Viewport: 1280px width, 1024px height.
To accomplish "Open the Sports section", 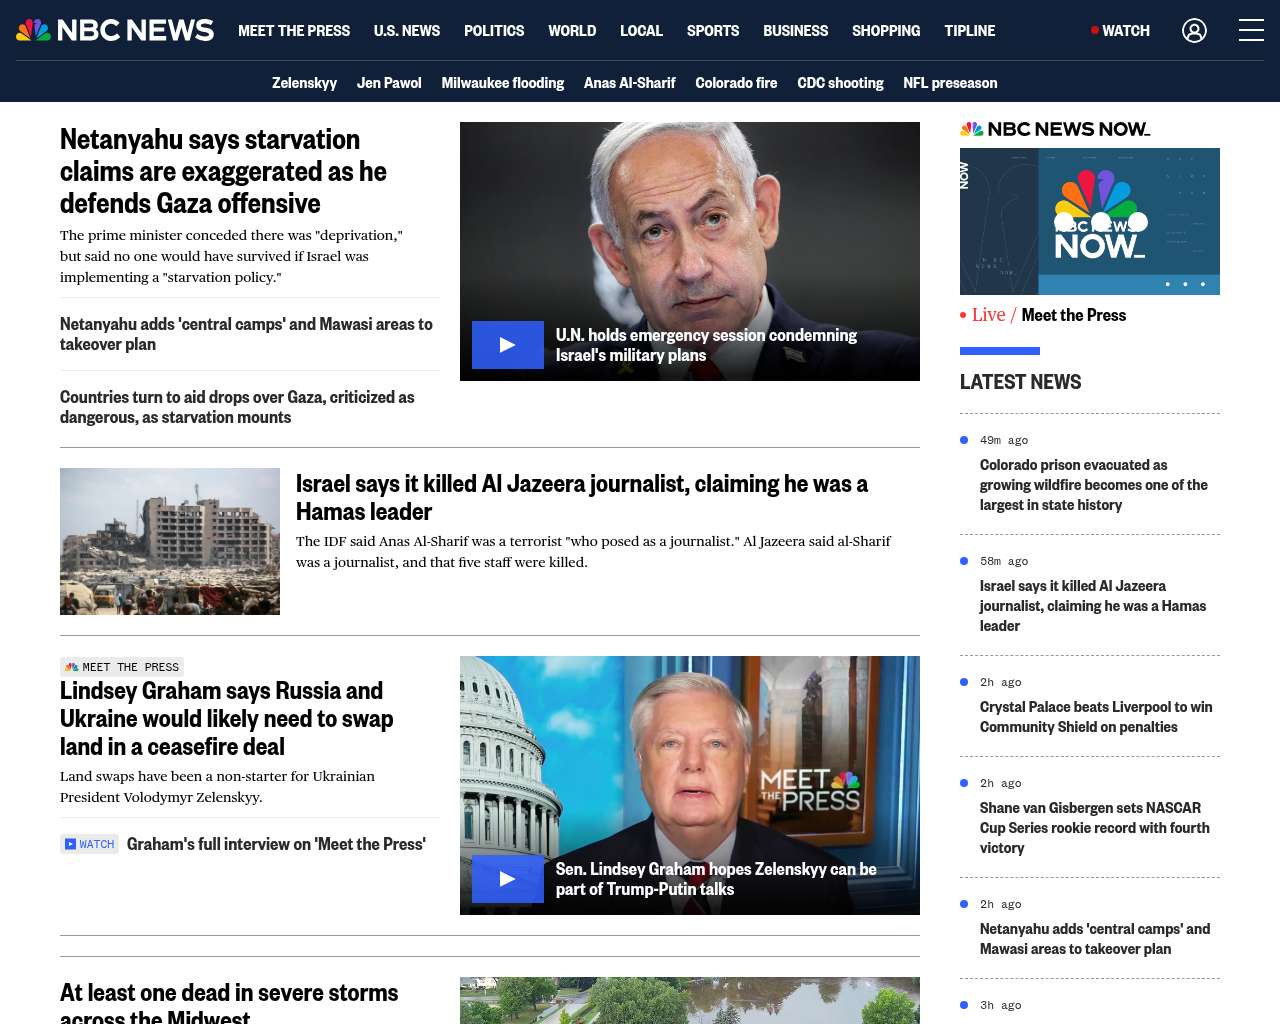I will 713,30.
